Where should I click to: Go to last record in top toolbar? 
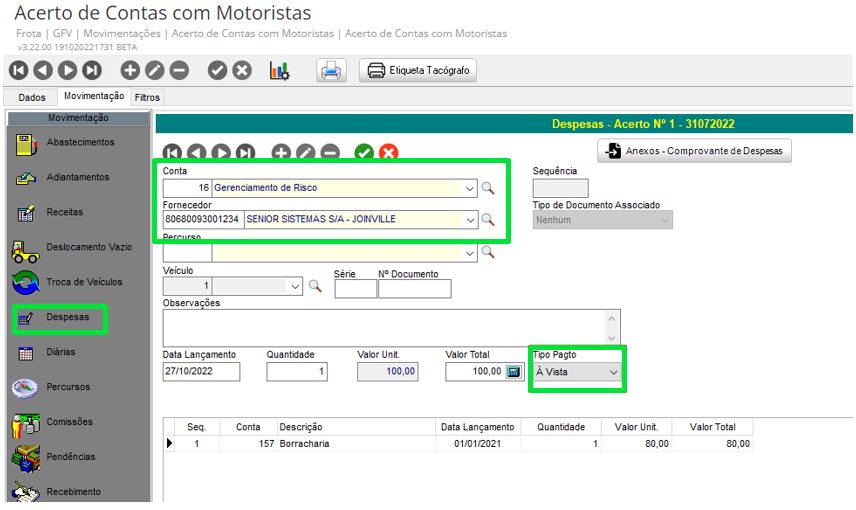click(x=92, y=70)
